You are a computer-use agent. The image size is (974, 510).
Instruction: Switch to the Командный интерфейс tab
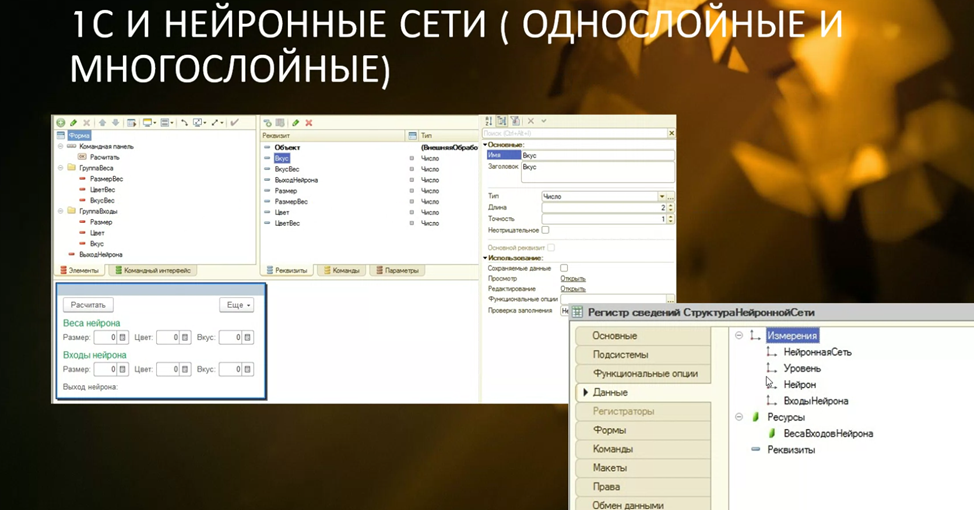(152, 271)
